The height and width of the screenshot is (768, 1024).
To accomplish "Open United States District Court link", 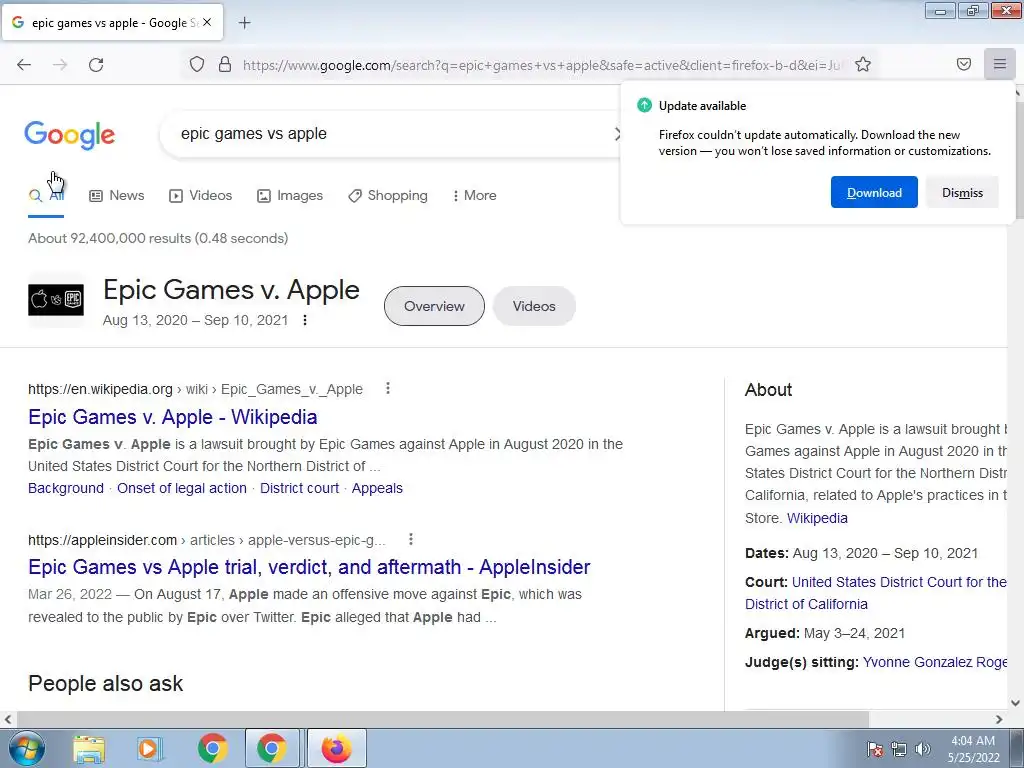I will (x=876, y=593).
